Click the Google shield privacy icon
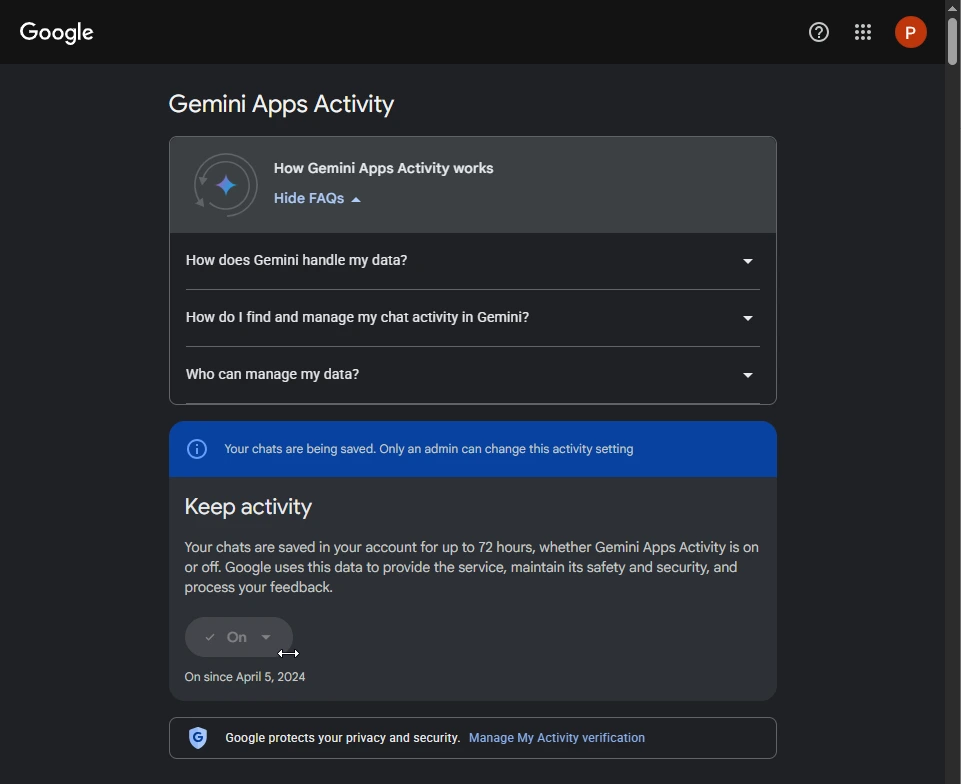 [198, 737]
